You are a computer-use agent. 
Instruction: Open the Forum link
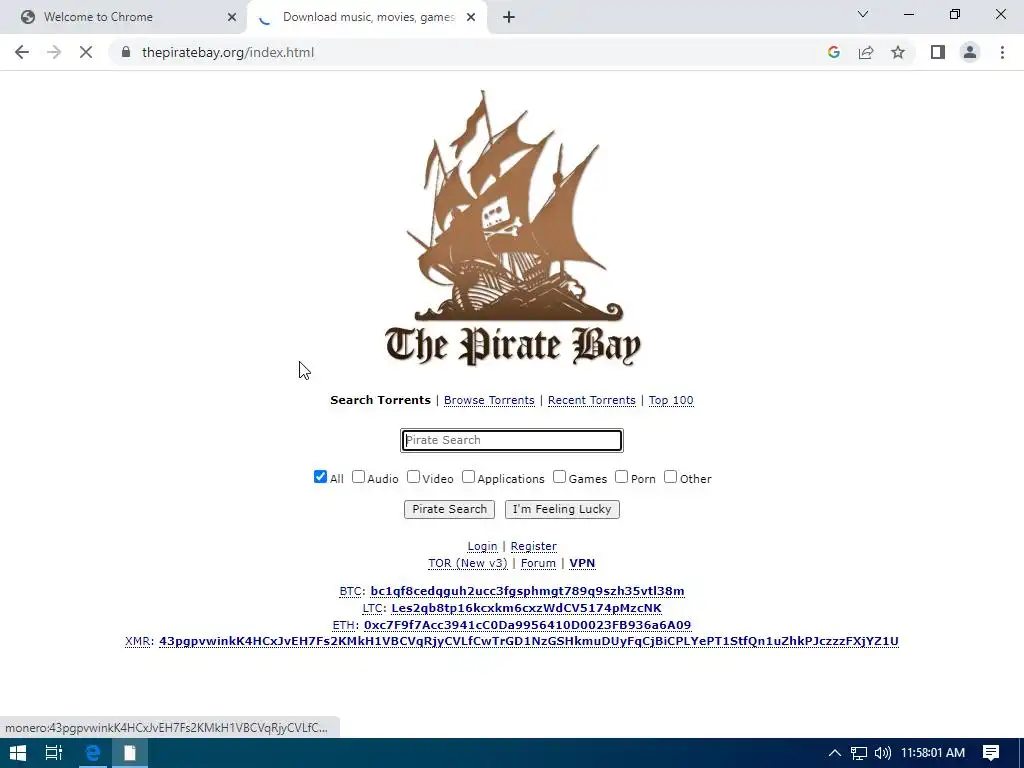[x=538, y=563]
